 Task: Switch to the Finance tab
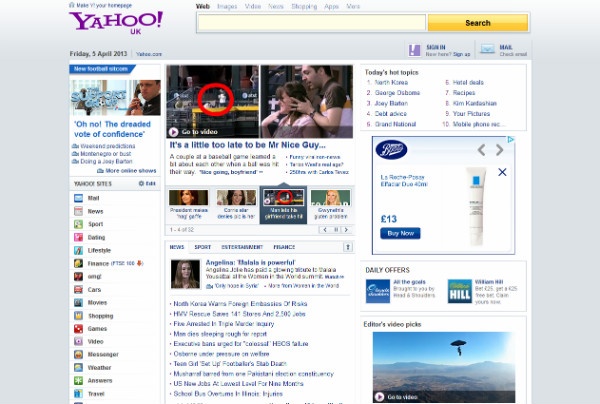tap(284, 247)
